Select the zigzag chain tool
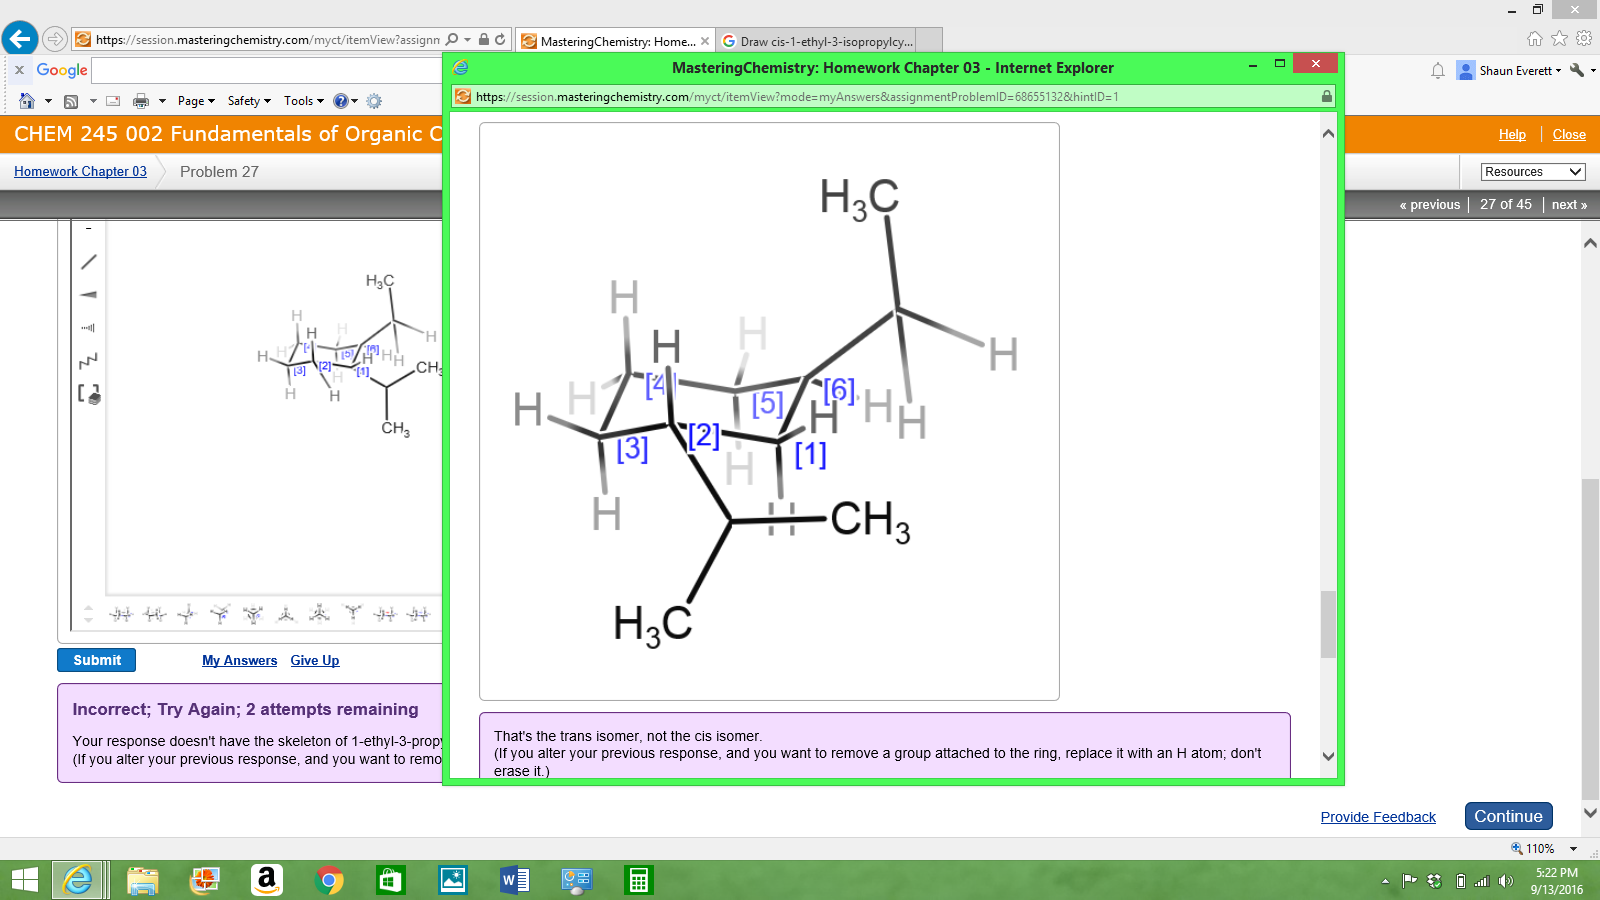This screenshot has height=900, width=1600. tap(89, 360)
